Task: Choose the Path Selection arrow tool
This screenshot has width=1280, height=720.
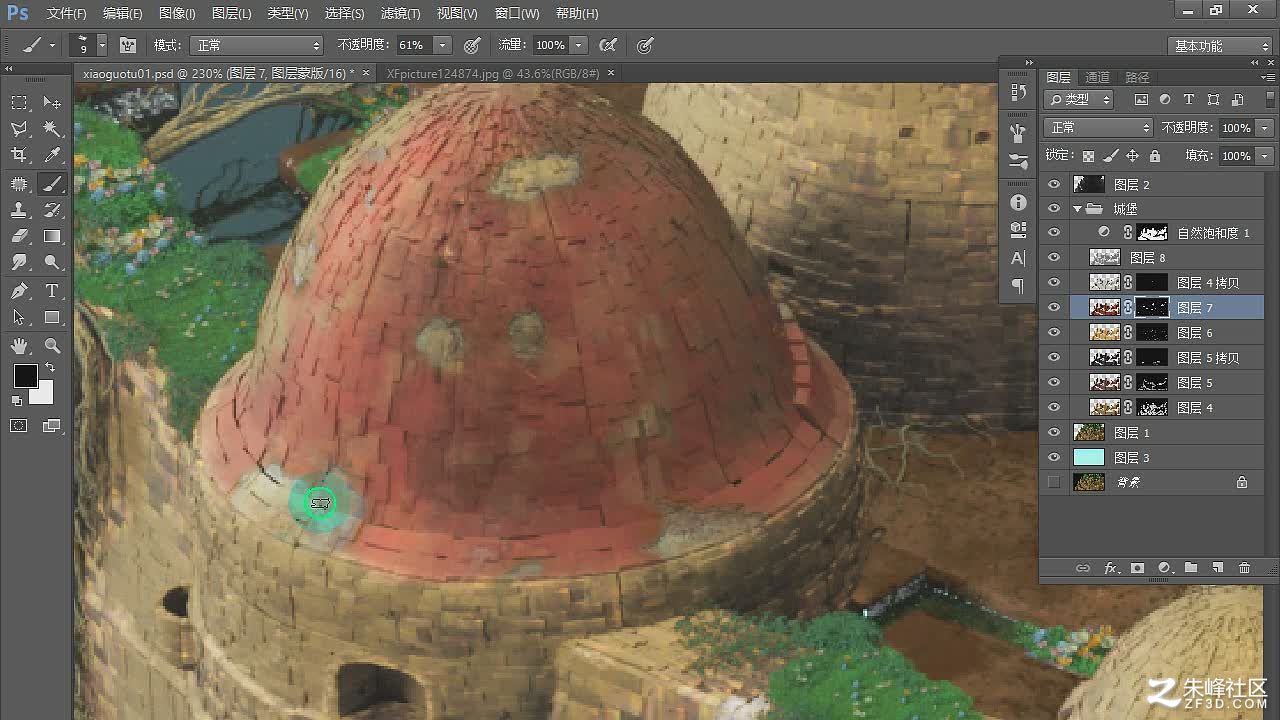Action: (x=19, y=317)
